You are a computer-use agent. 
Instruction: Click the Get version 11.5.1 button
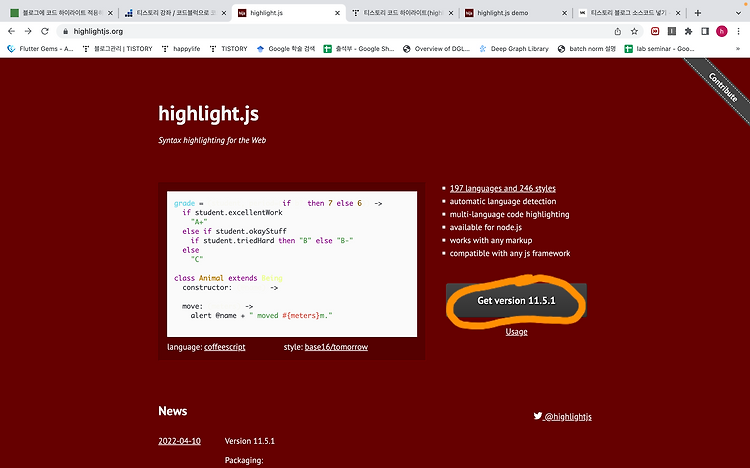[x=516, y=301]
